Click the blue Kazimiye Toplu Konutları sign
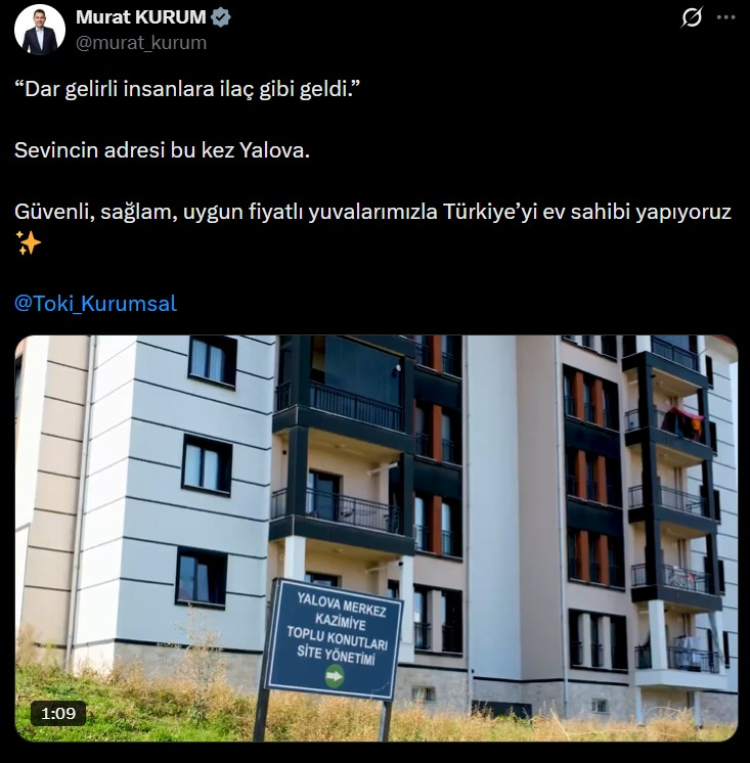 (334, 640)
